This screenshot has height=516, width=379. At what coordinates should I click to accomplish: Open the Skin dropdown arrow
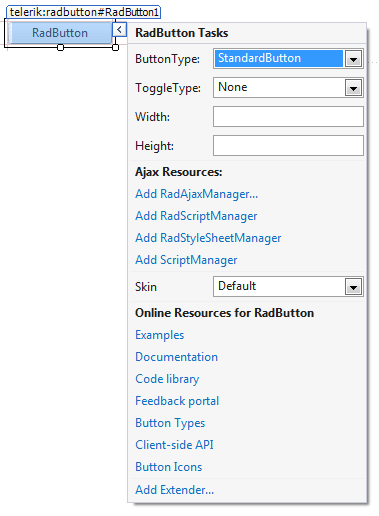(353, 287)
